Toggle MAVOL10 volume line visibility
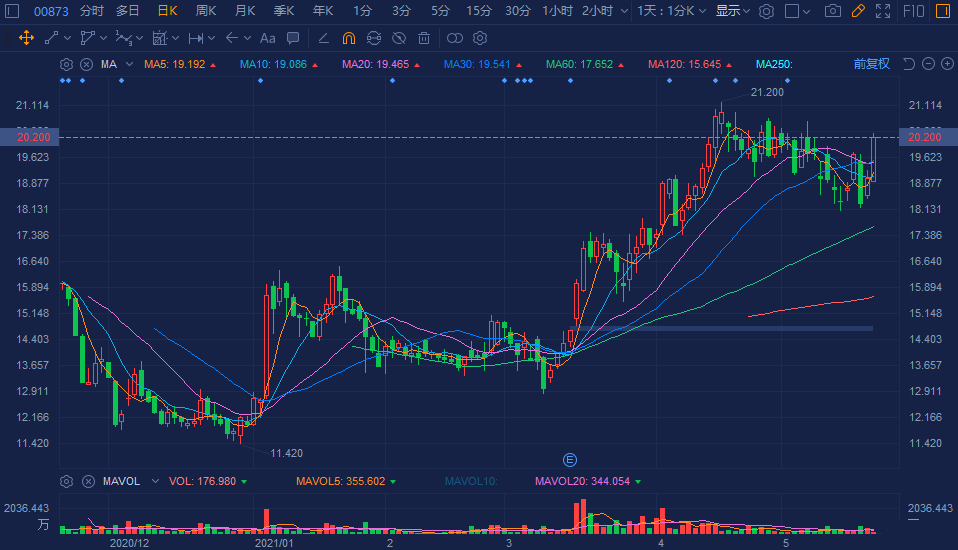The height and width of the screenshot is (550, 958). [x=471, y=481]
